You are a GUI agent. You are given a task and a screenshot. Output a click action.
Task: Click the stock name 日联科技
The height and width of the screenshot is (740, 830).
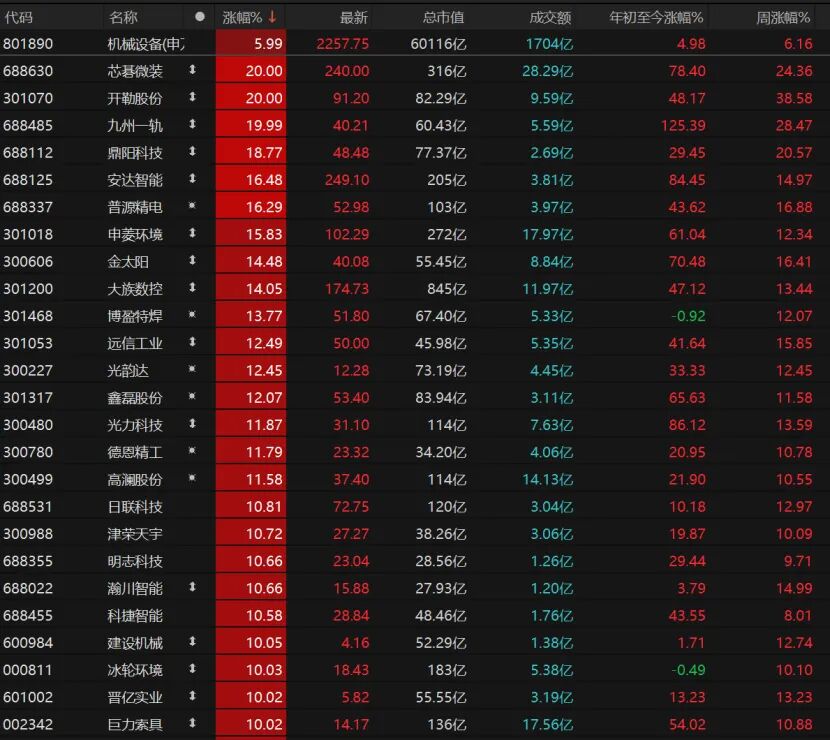pos(135,507)
